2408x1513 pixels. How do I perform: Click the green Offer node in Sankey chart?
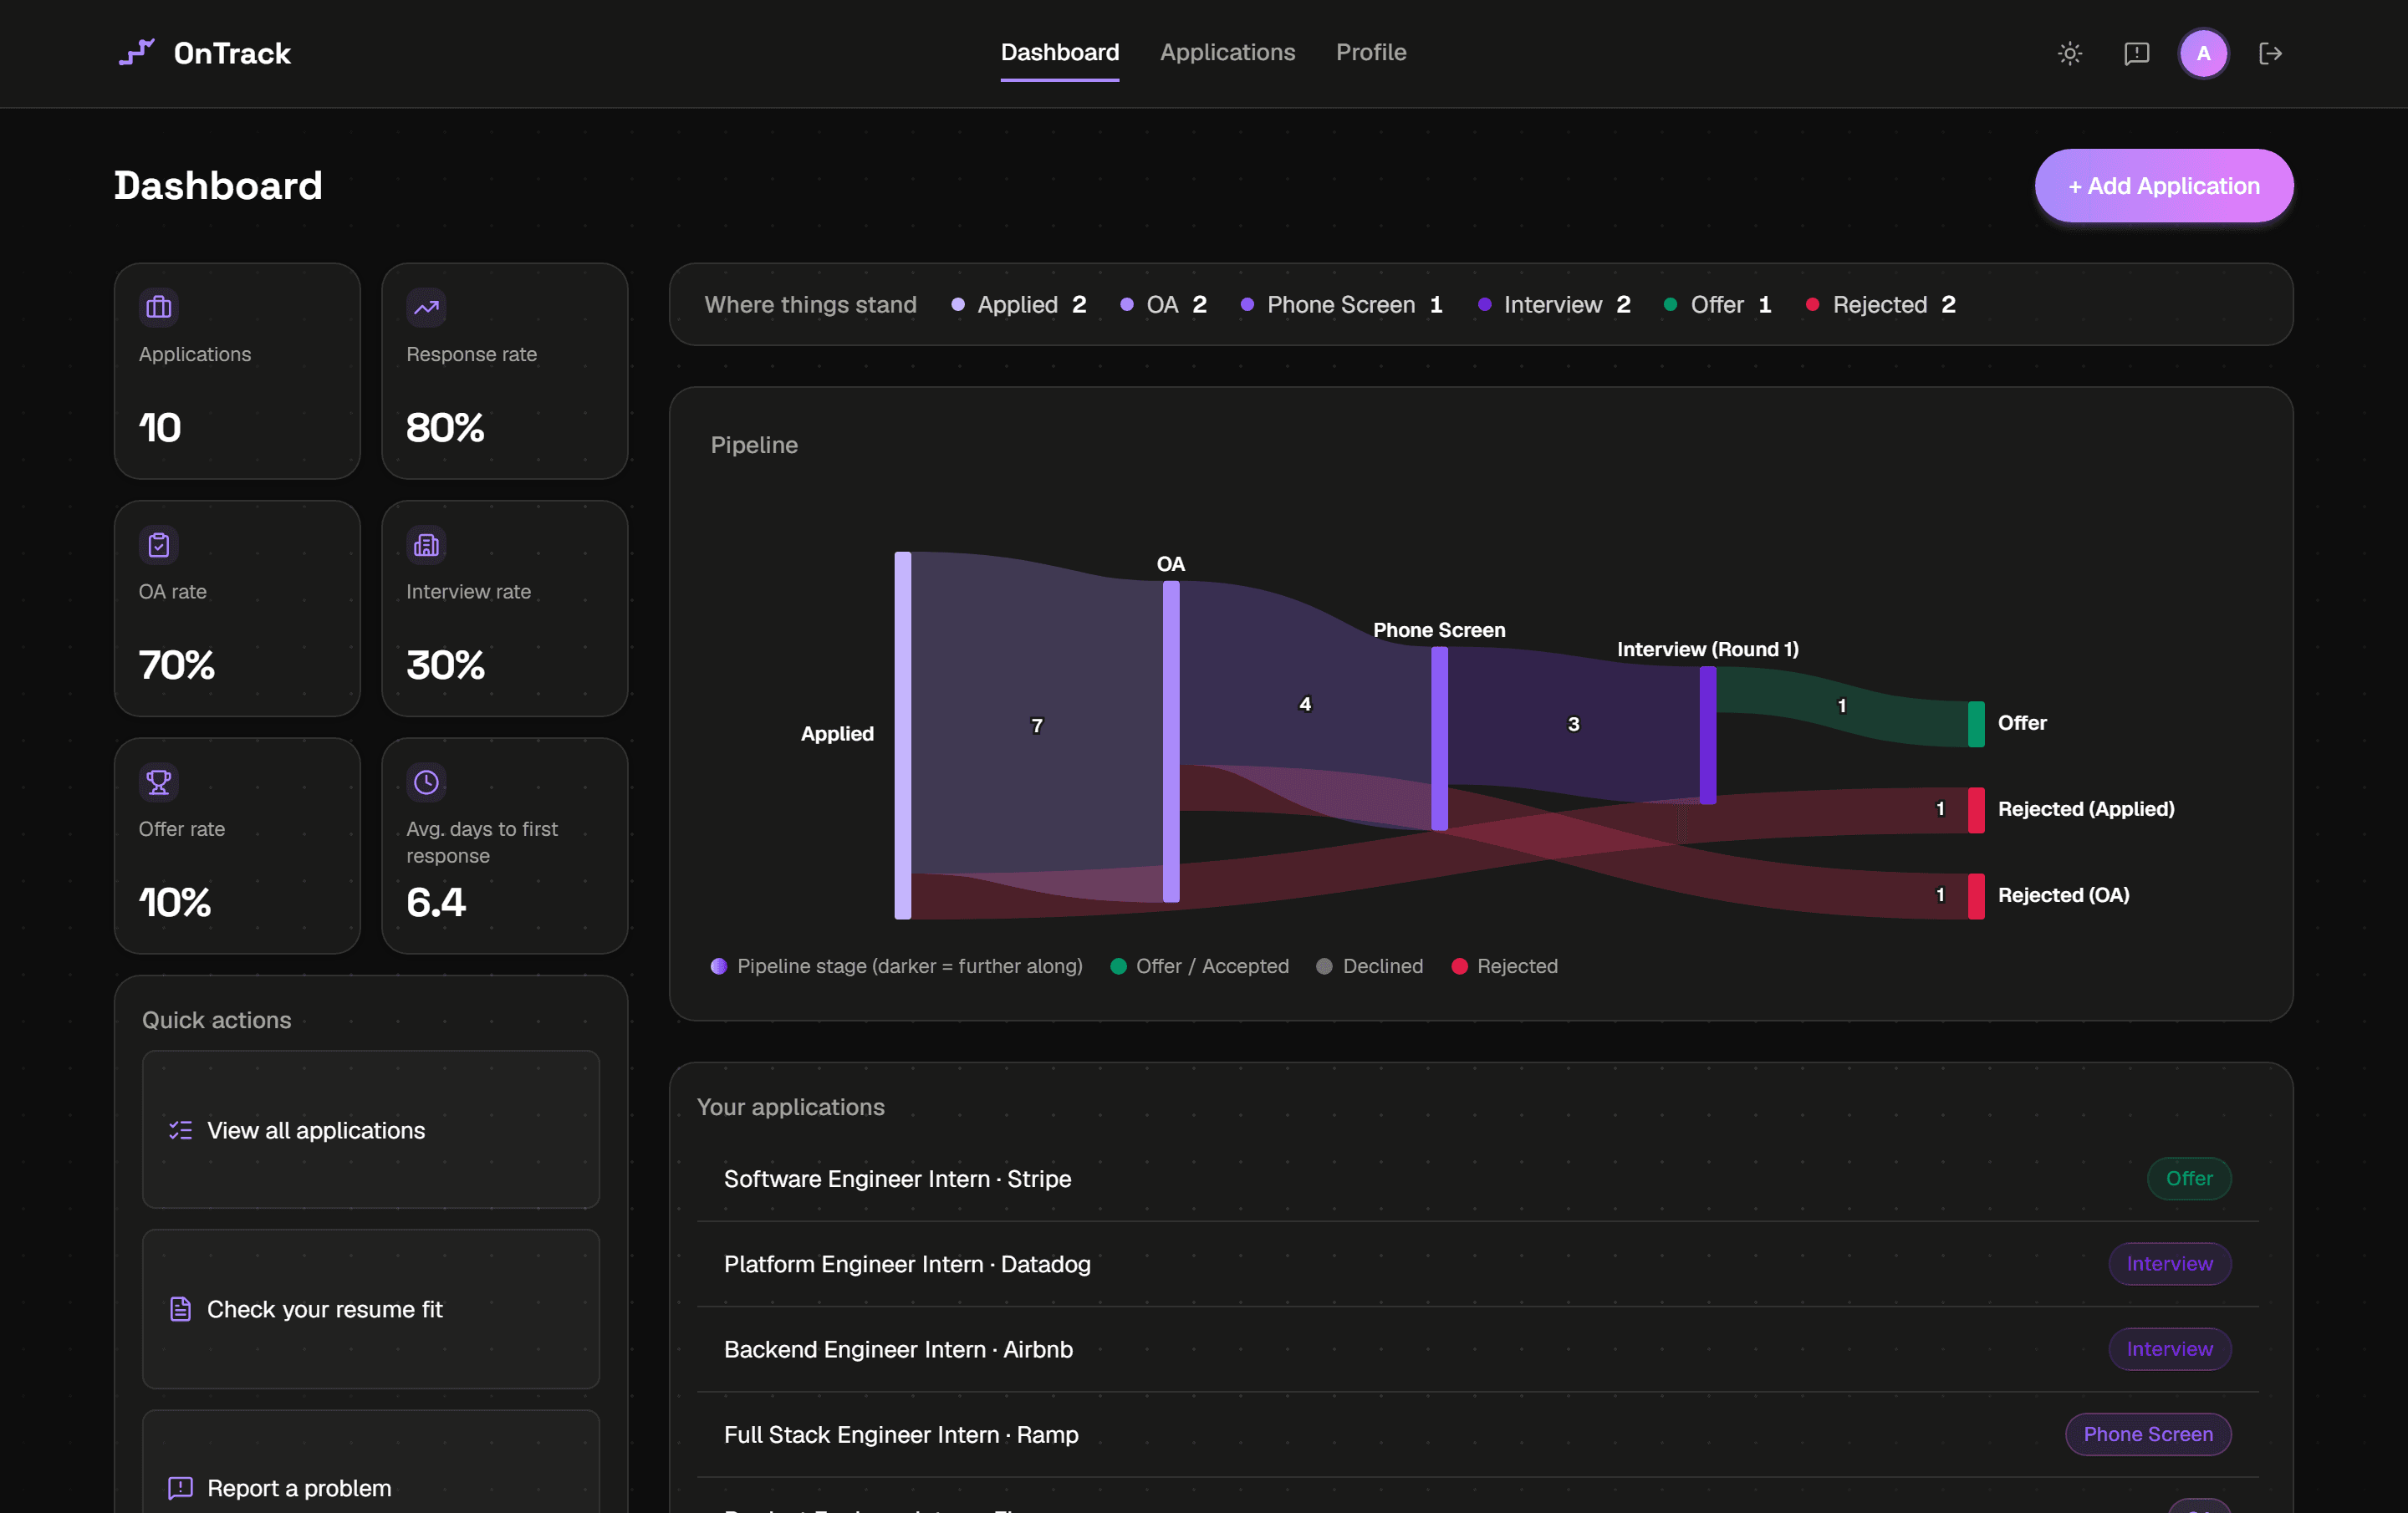pos(1976,724)
